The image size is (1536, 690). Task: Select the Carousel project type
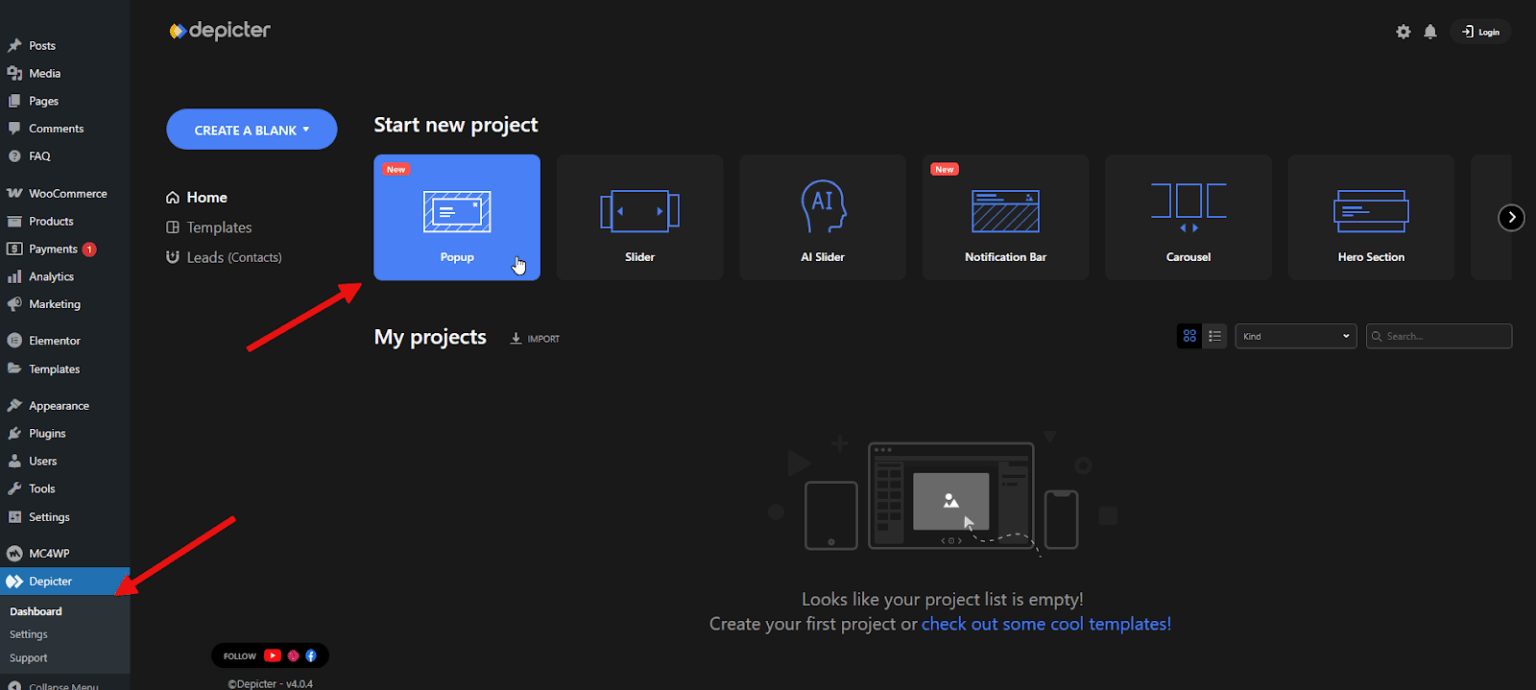point(1188,217)
